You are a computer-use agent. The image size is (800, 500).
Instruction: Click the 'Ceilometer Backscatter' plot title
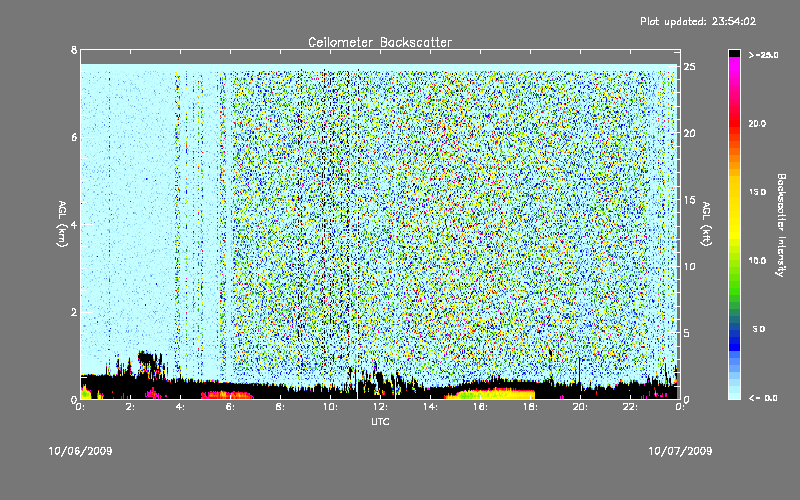click(380, 42)
